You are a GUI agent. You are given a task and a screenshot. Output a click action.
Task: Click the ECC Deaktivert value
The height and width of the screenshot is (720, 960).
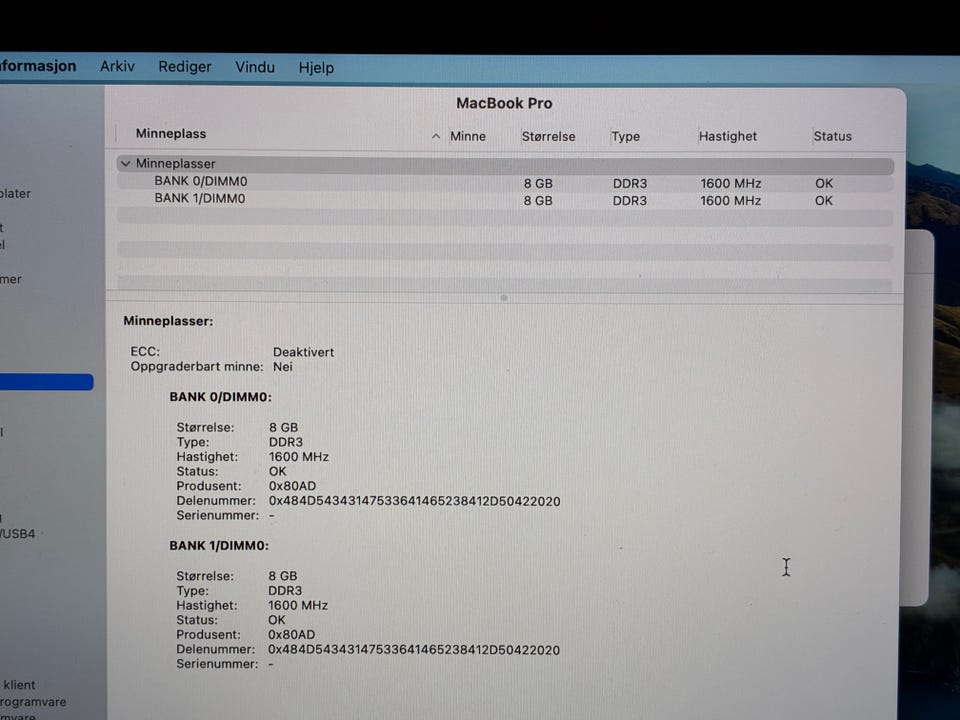point(303,352)
